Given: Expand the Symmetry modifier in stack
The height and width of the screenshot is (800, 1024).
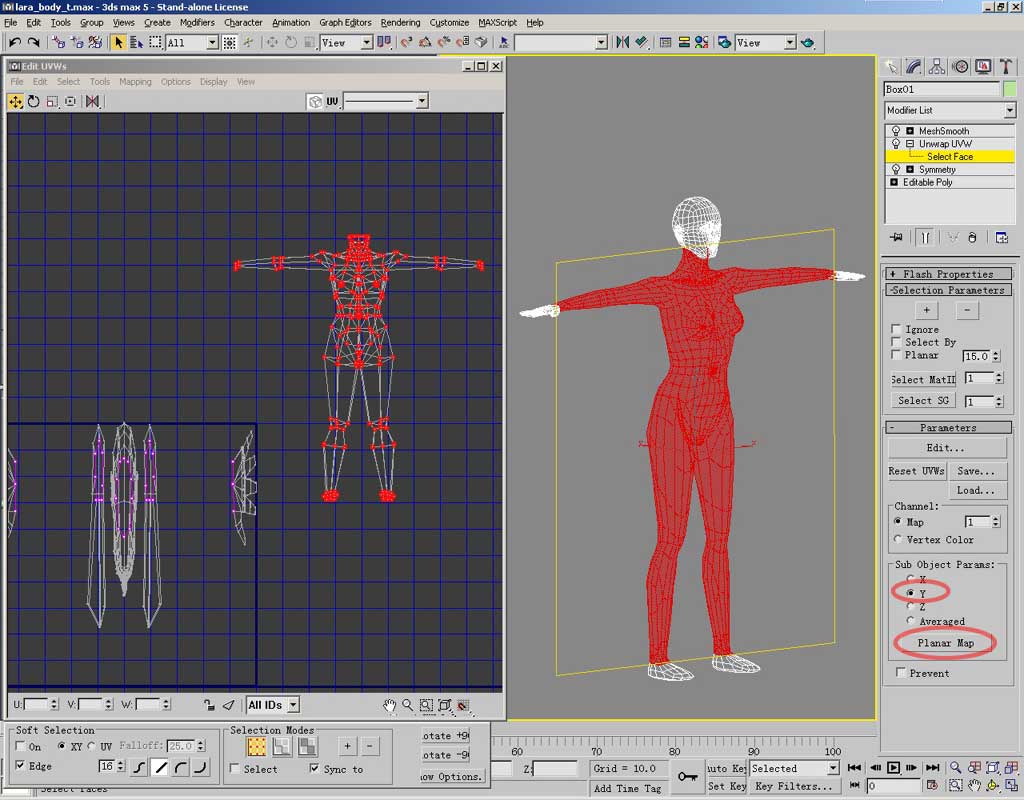Looking at the screenshot, I should (x=910, y=170).
